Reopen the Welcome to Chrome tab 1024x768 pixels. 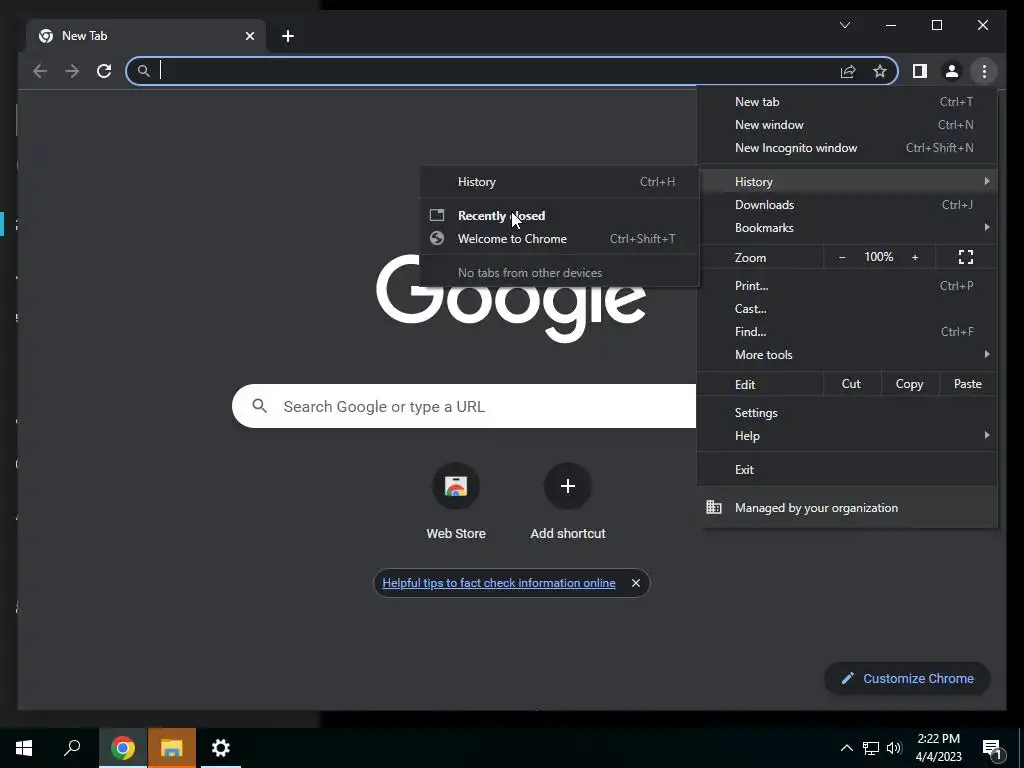(559, 239)
